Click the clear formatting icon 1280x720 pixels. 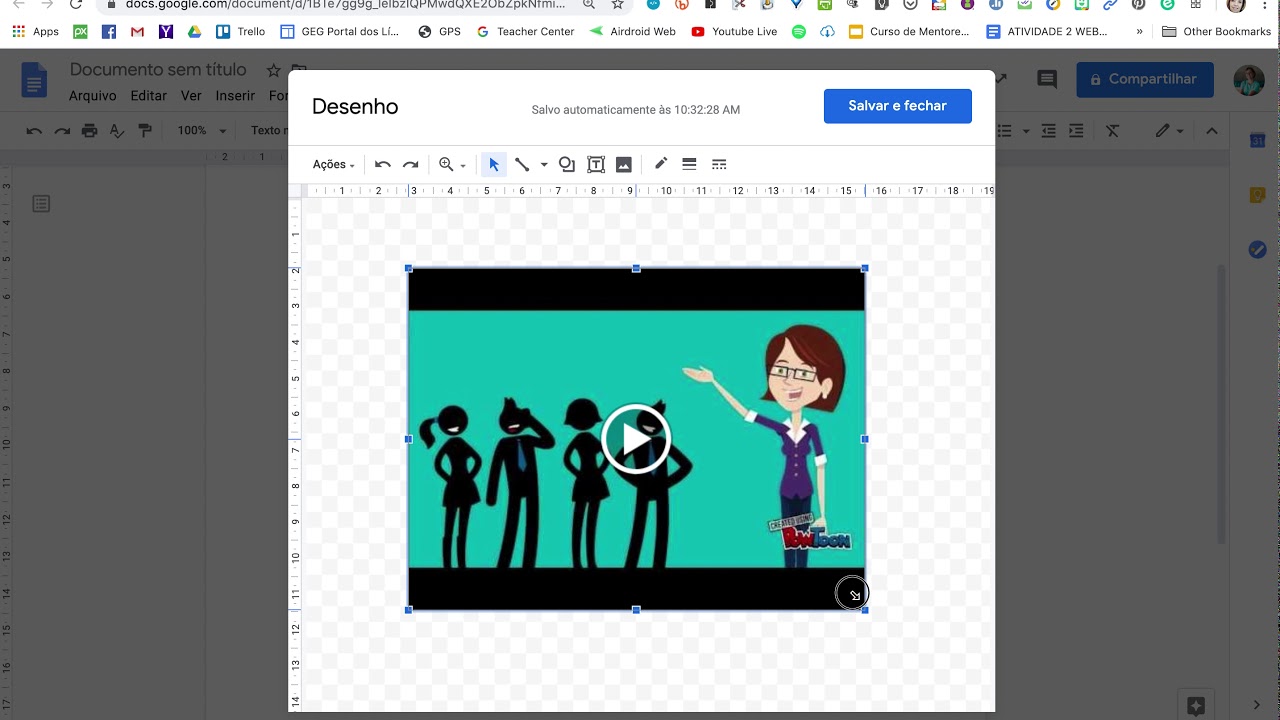tap(1112, 131)
